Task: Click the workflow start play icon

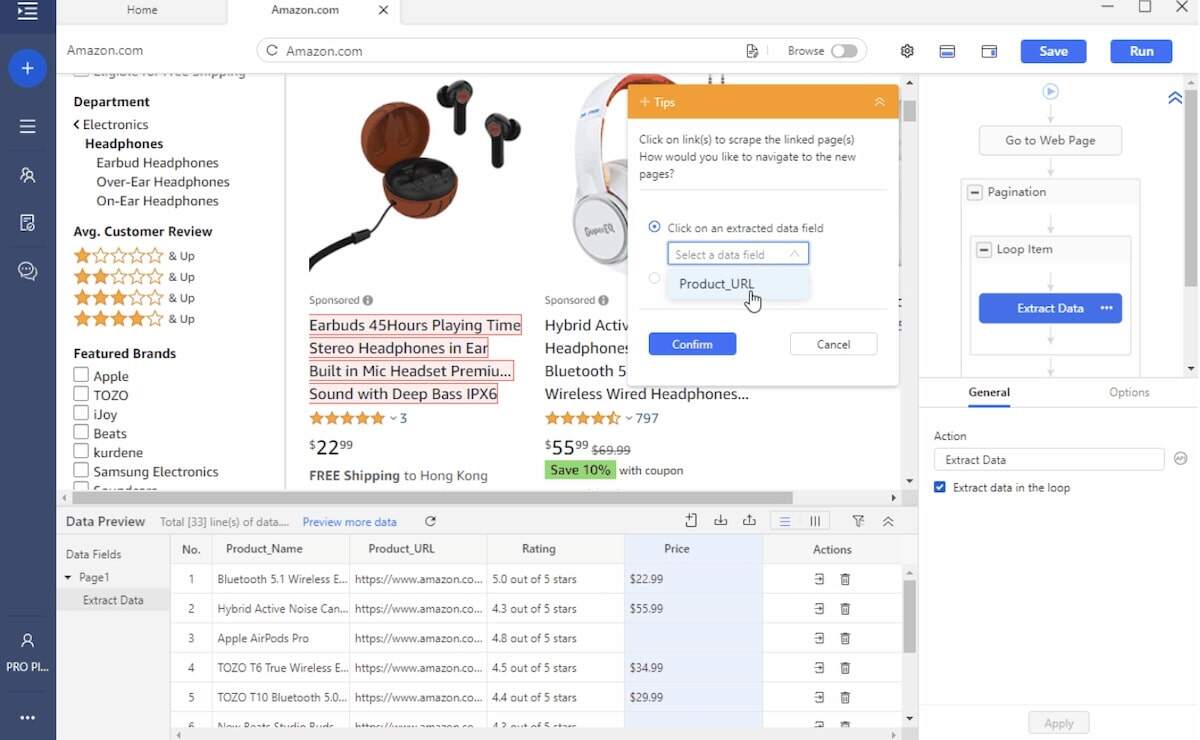Action: (x=1050, y=91)
